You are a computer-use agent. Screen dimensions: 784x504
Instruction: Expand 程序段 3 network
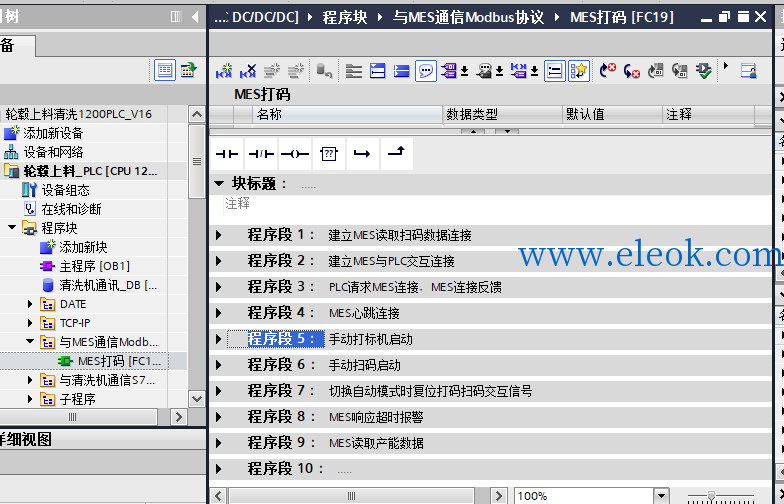pos(218,287)
